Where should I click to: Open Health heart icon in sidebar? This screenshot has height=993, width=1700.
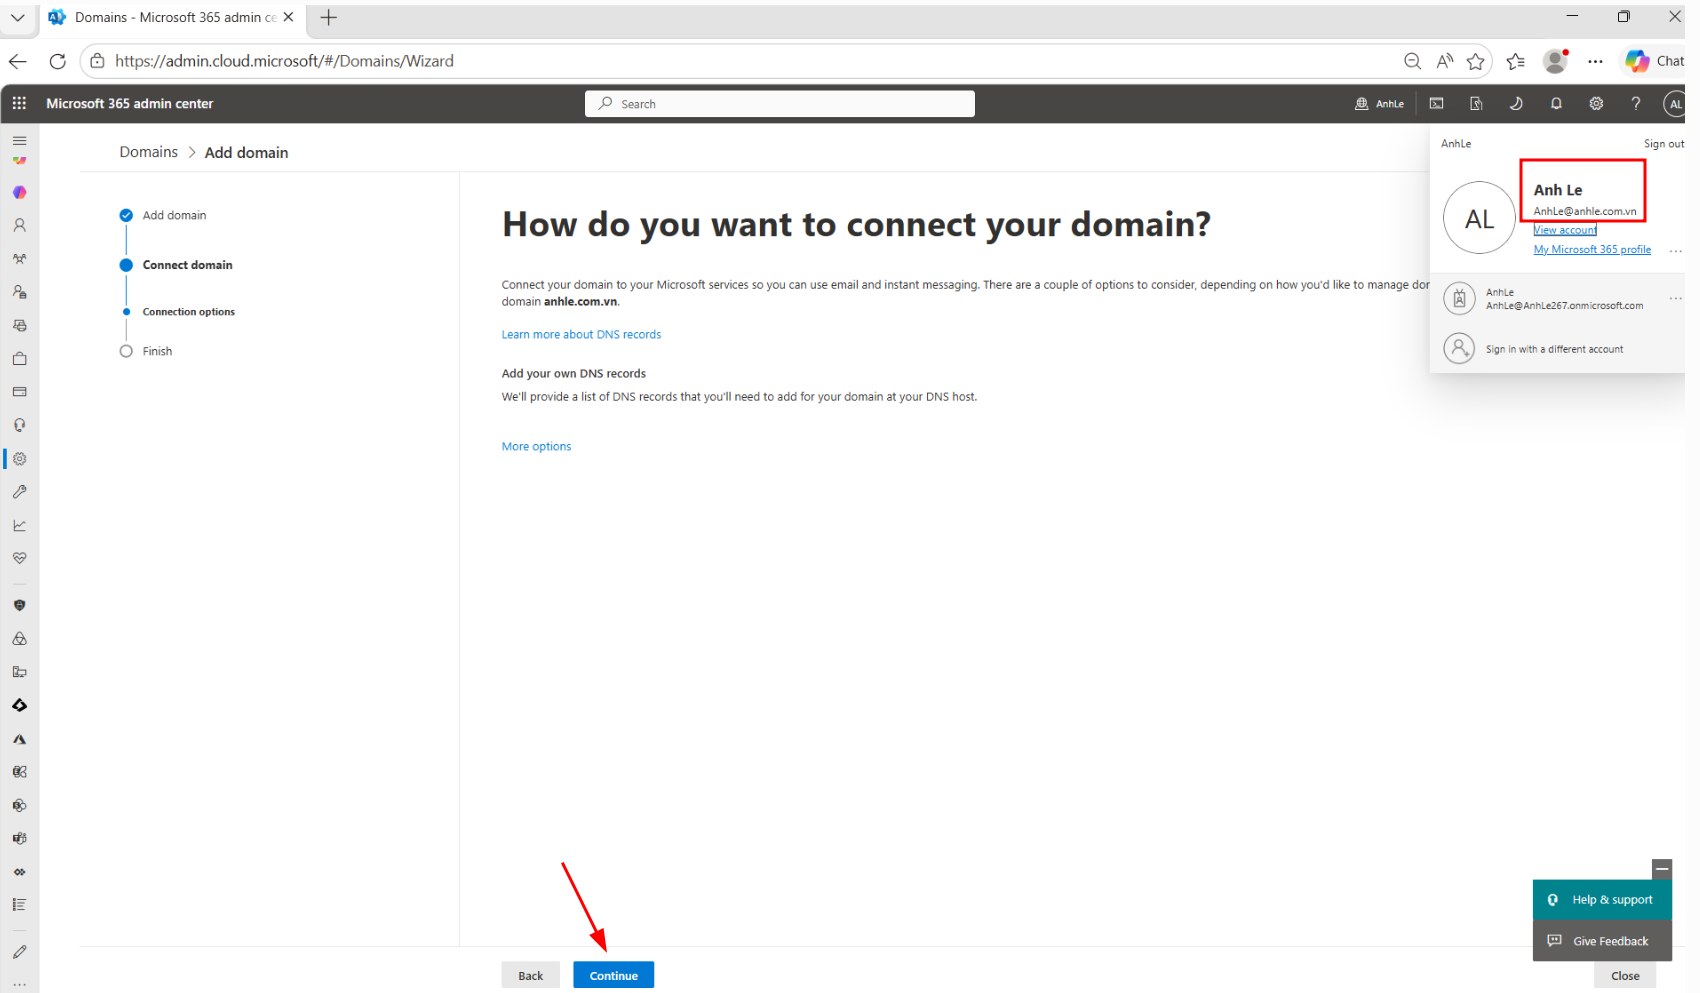[19, 558]
